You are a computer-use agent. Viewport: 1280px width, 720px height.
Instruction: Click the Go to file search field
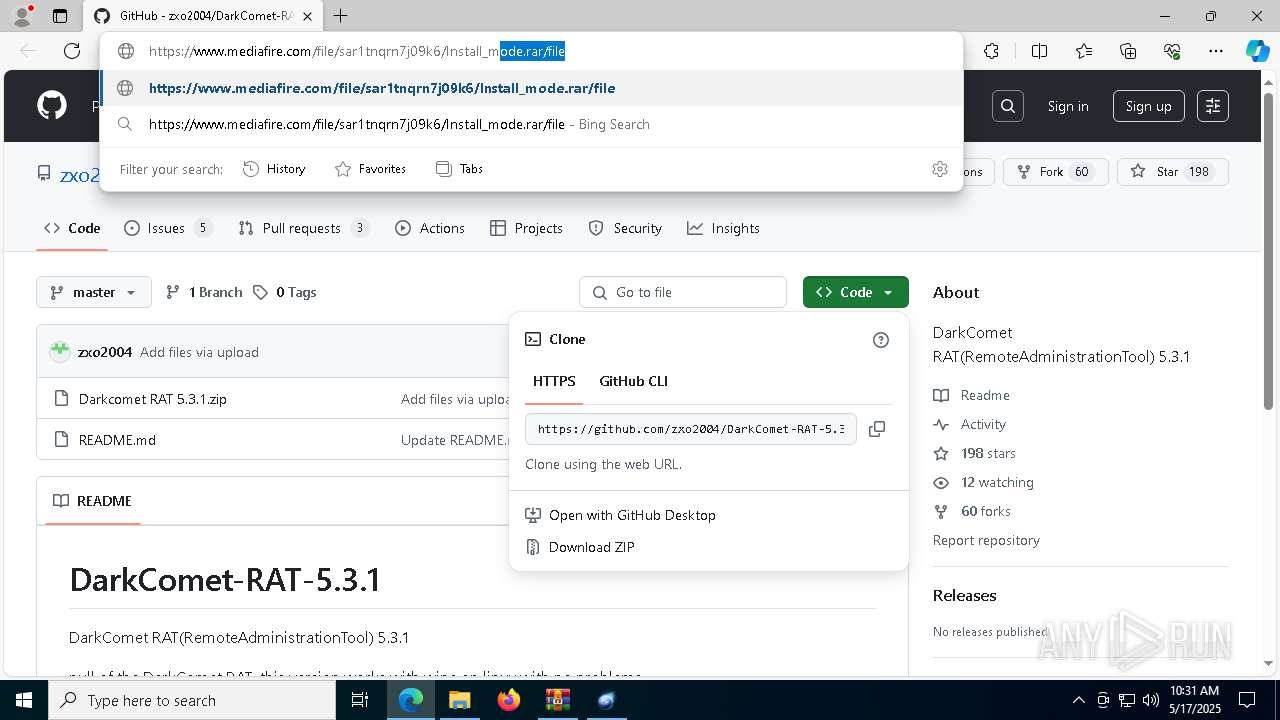683,292
